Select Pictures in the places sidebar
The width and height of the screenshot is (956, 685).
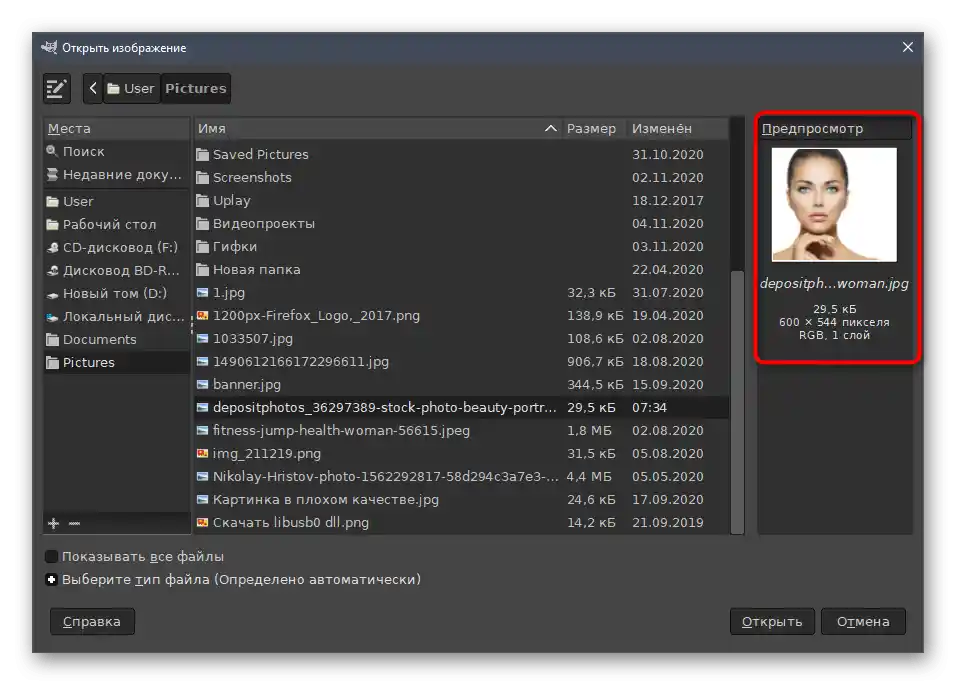[x=116, y=362]
